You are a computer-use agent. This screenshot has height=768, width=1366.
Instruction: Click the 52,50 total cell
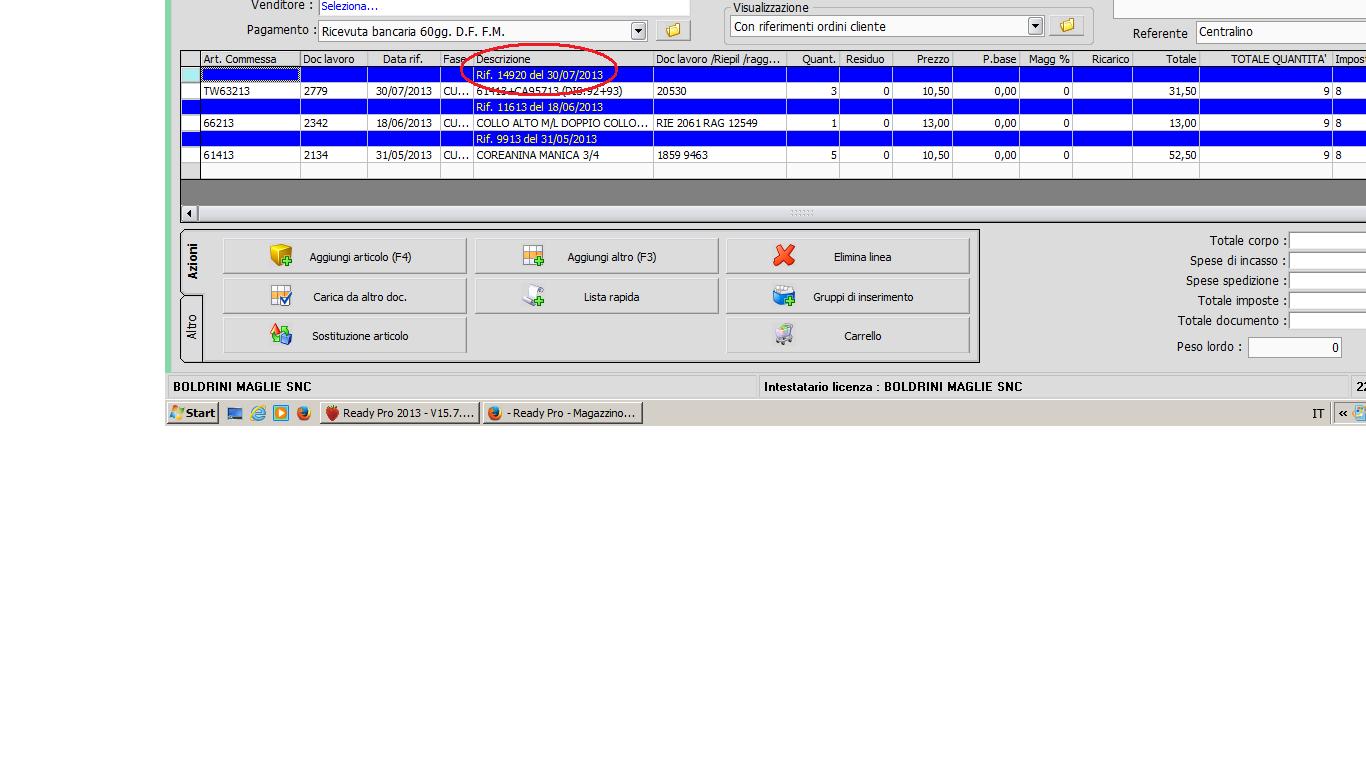(1166, 155)
